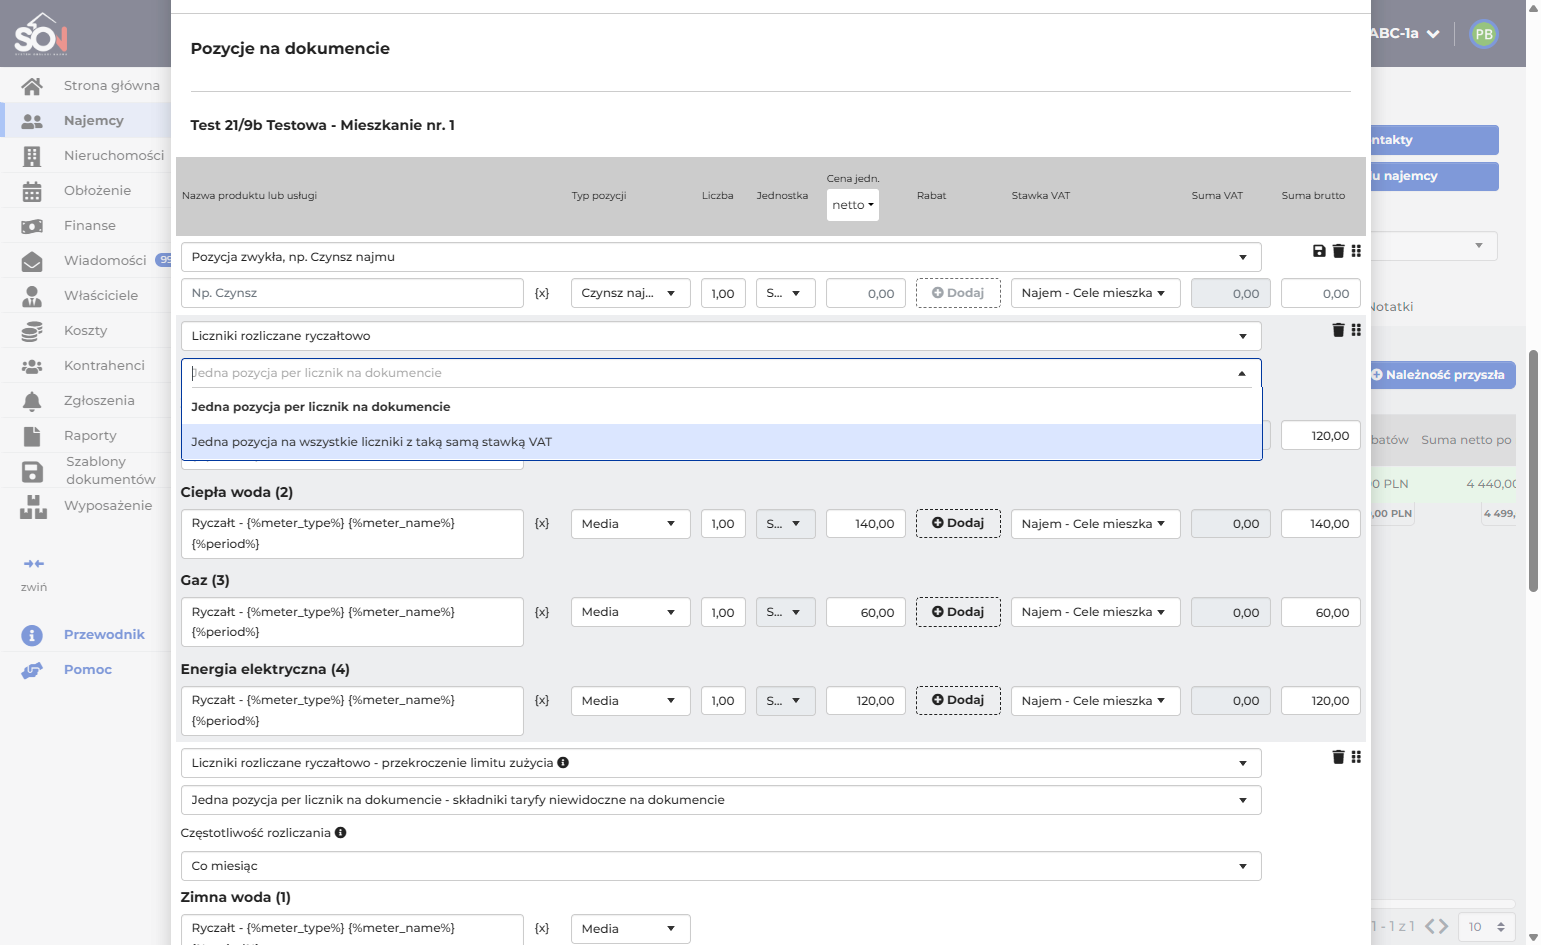Delete the 'Pozycja zwykła' row with trash icon
The image size is (1541, 945).
[x=1338, y=251]
